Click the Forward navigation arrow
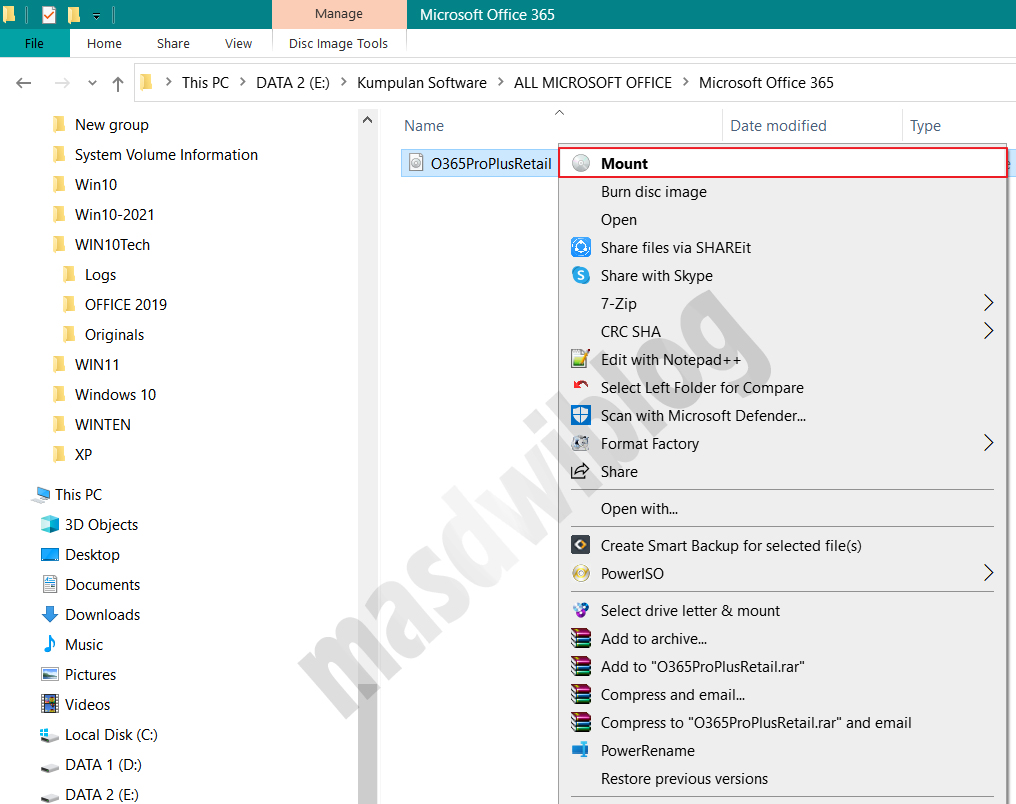1016x804 pixels. [62, 83]
